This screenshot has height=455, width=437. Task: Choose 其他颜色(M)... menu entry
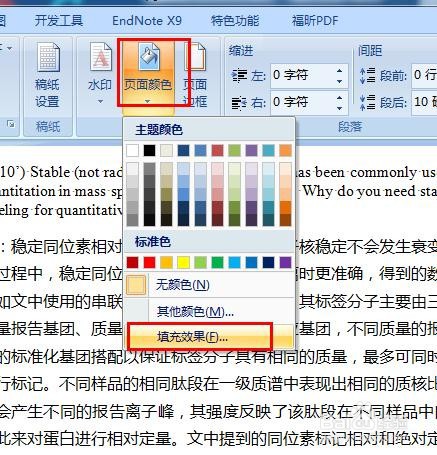(x=210, y=312)
